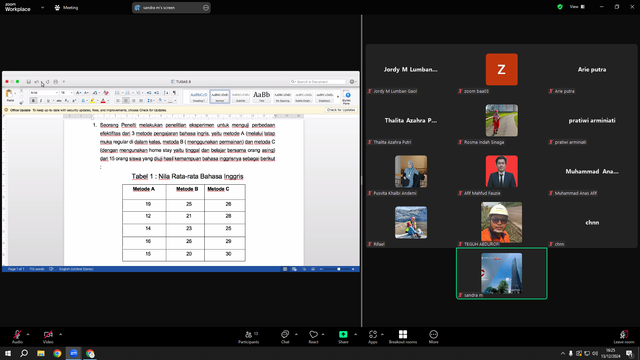Open Windows taskbar Search
Viewport: 640px width, 360px height.
pyautogui.click(x=24, y=353)
